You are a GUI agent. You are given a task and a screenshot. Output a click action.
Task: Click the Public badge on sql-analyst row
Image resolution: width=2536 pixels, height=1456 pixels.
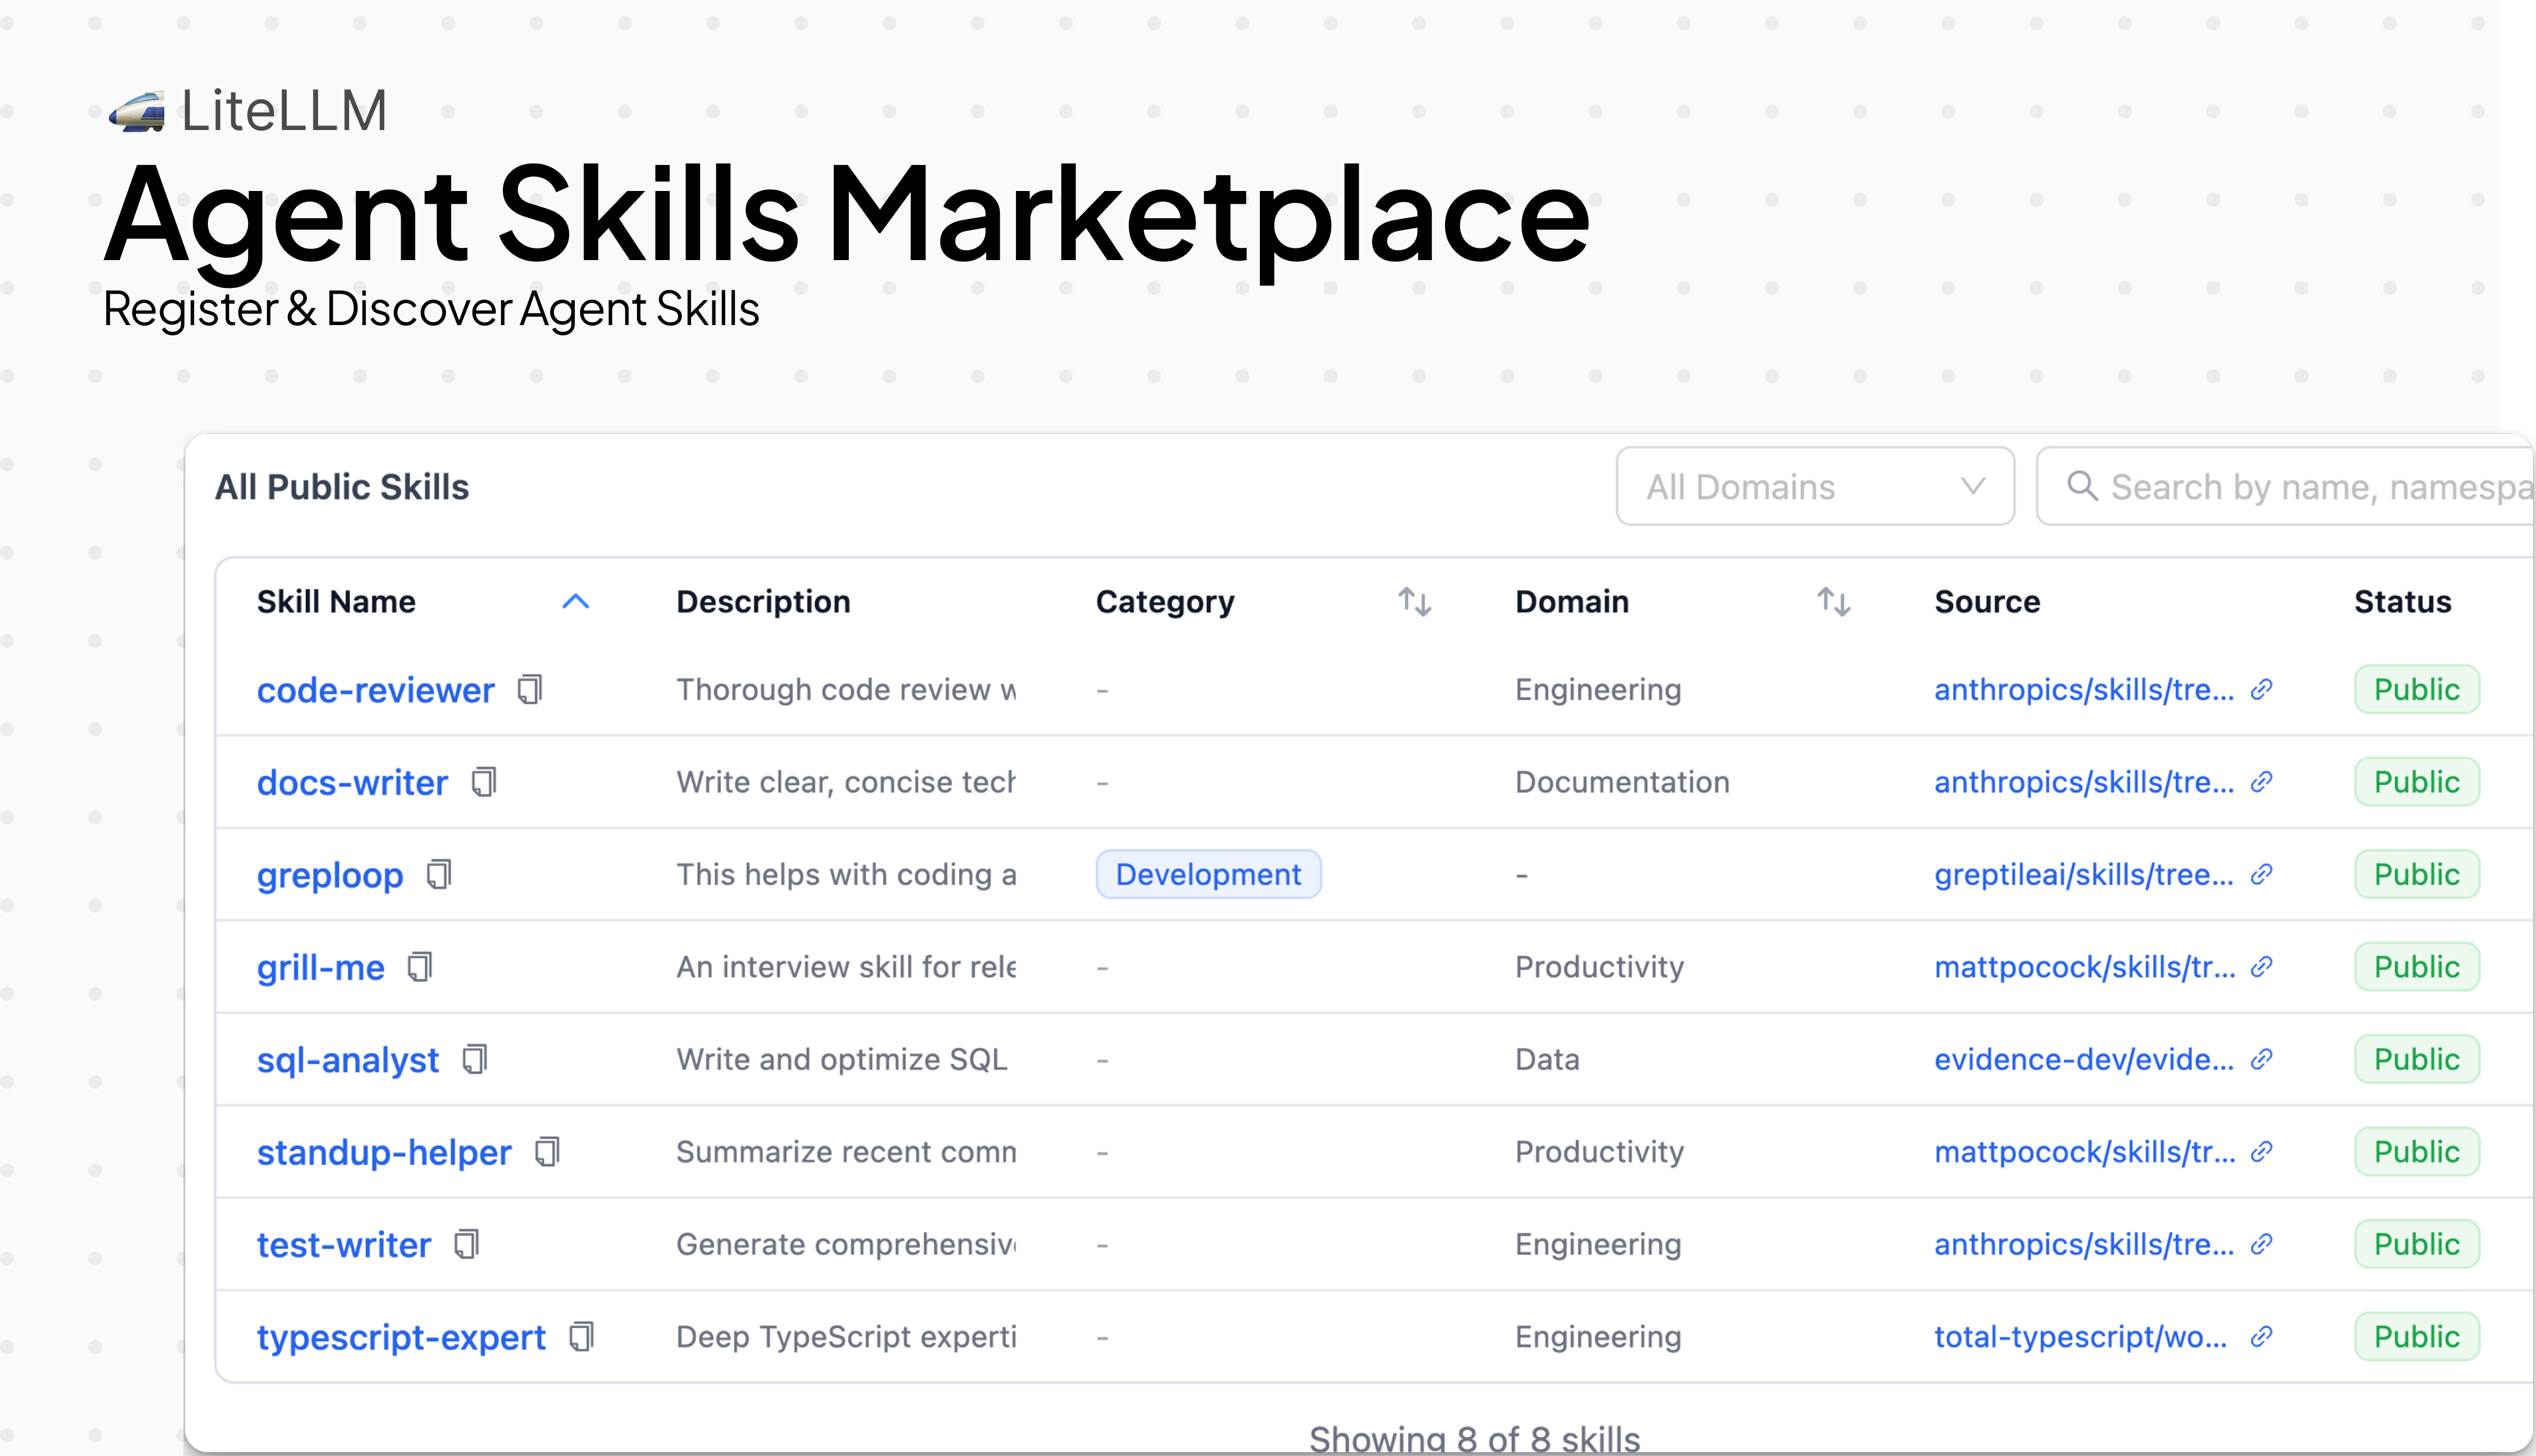[2417, 1059]
